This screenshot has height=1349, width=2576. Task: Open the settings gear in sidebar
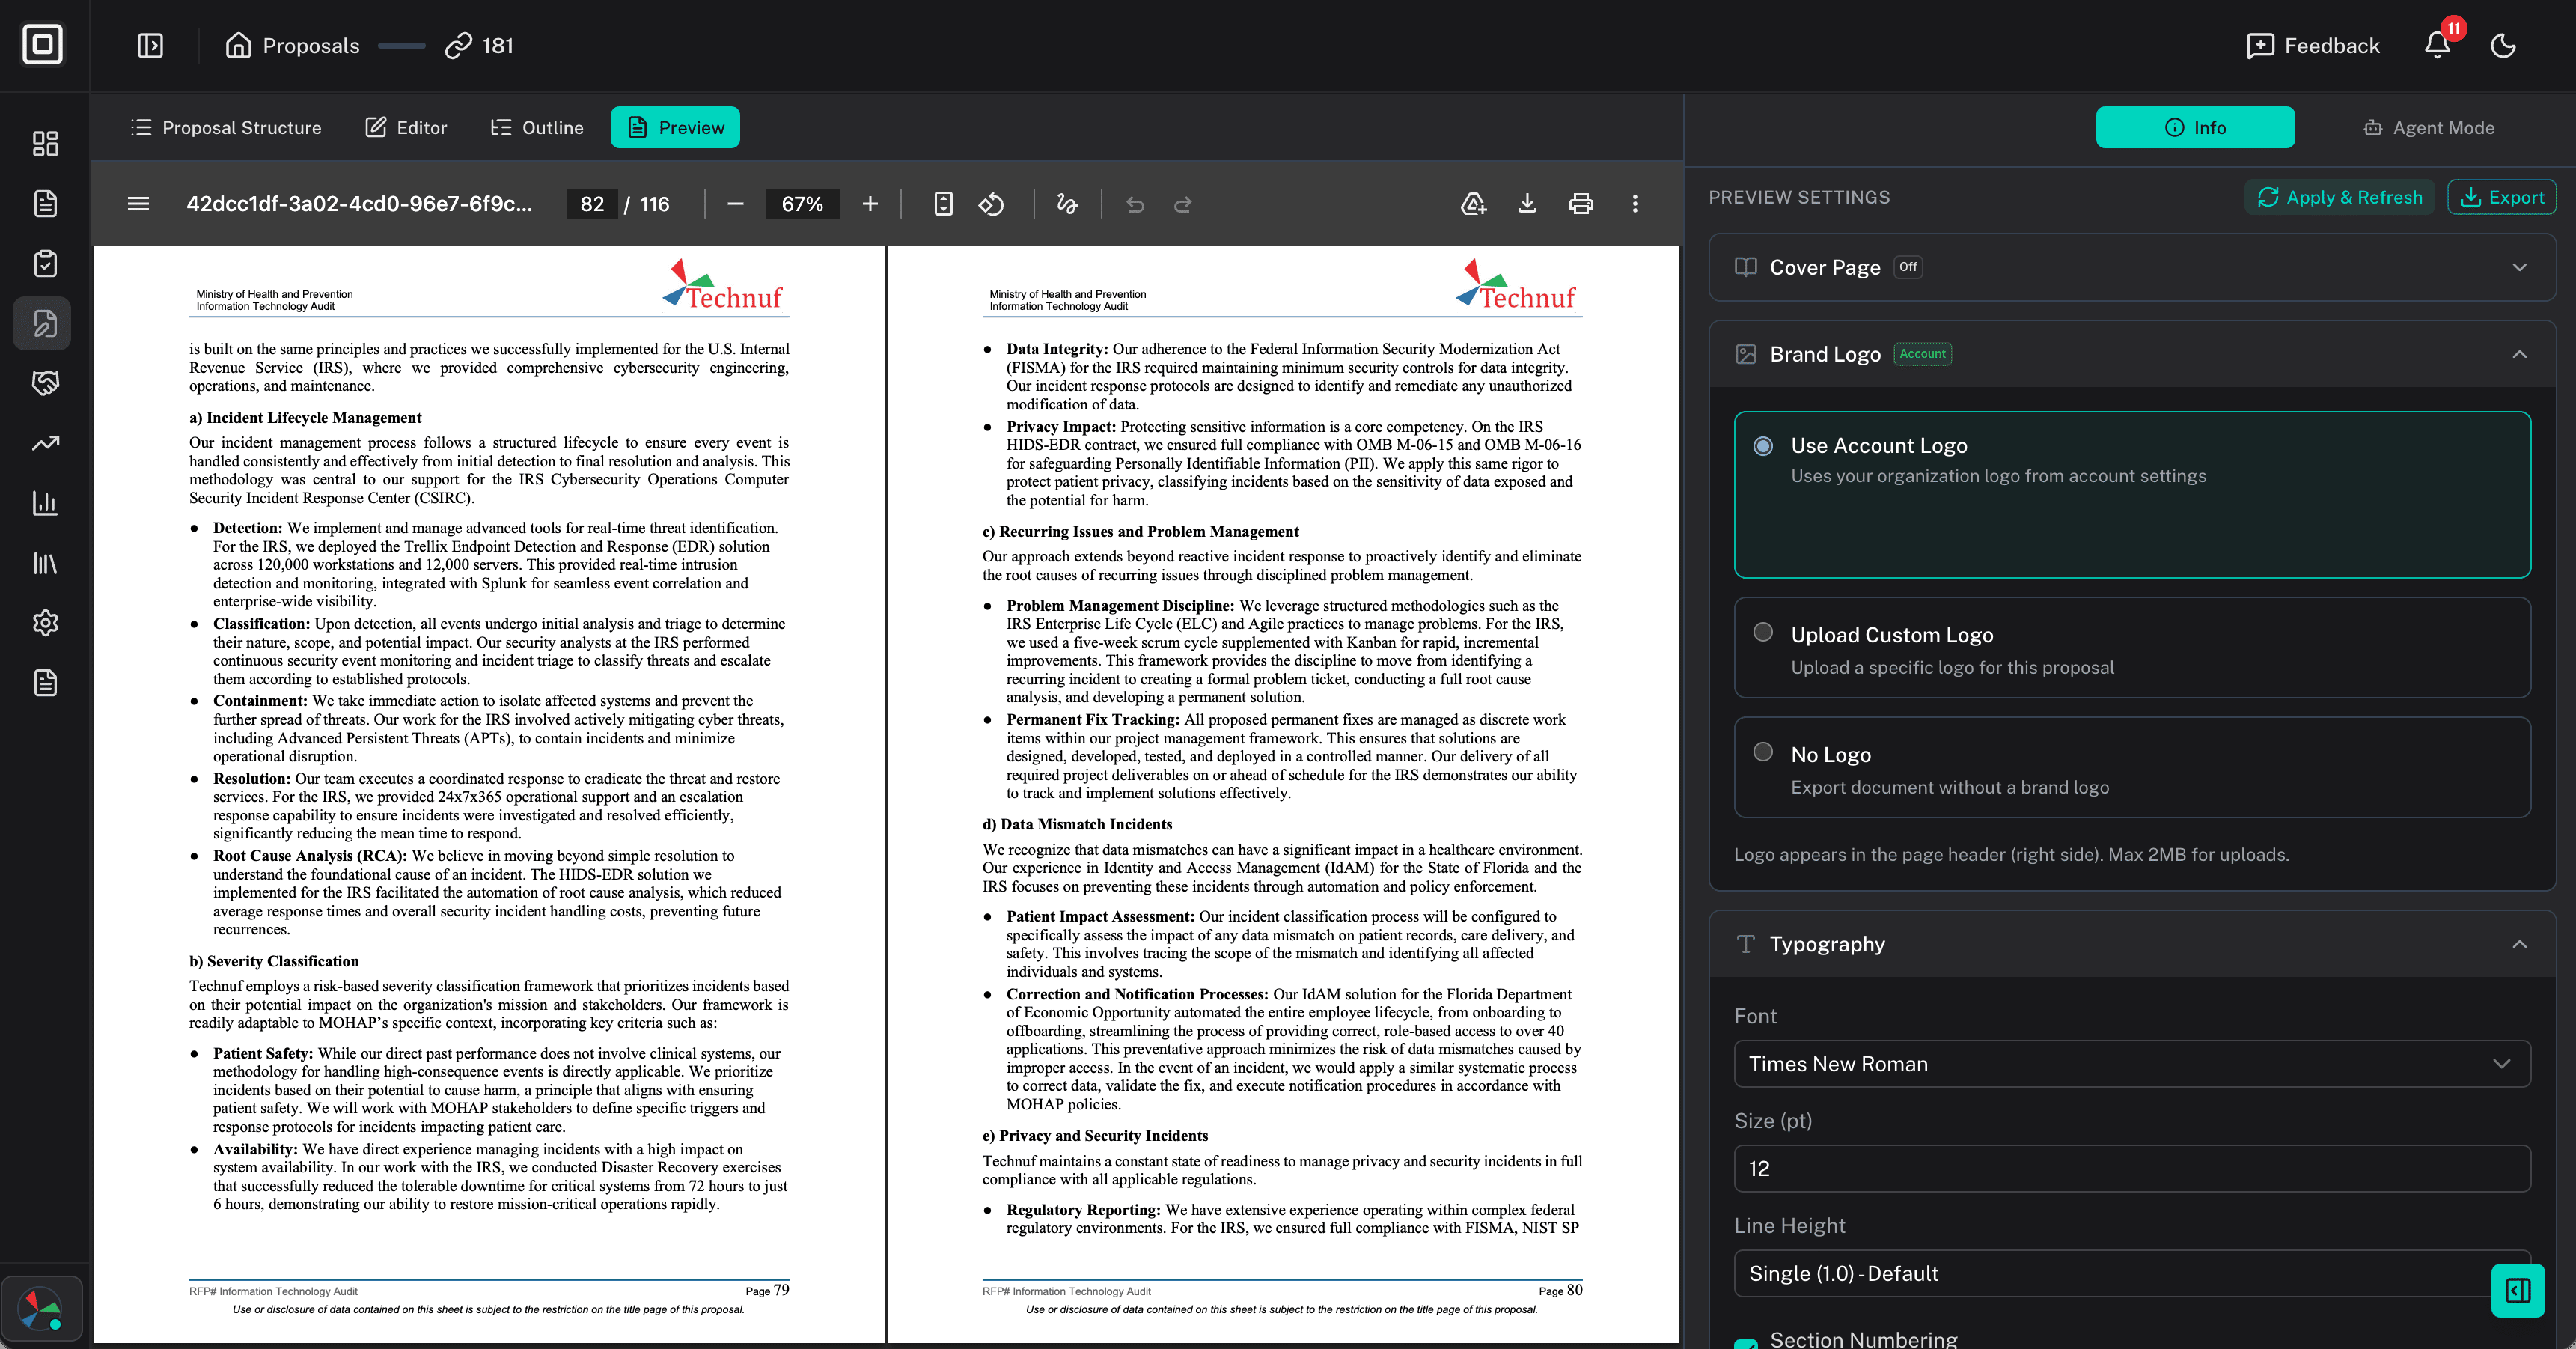tap(45, 623)
